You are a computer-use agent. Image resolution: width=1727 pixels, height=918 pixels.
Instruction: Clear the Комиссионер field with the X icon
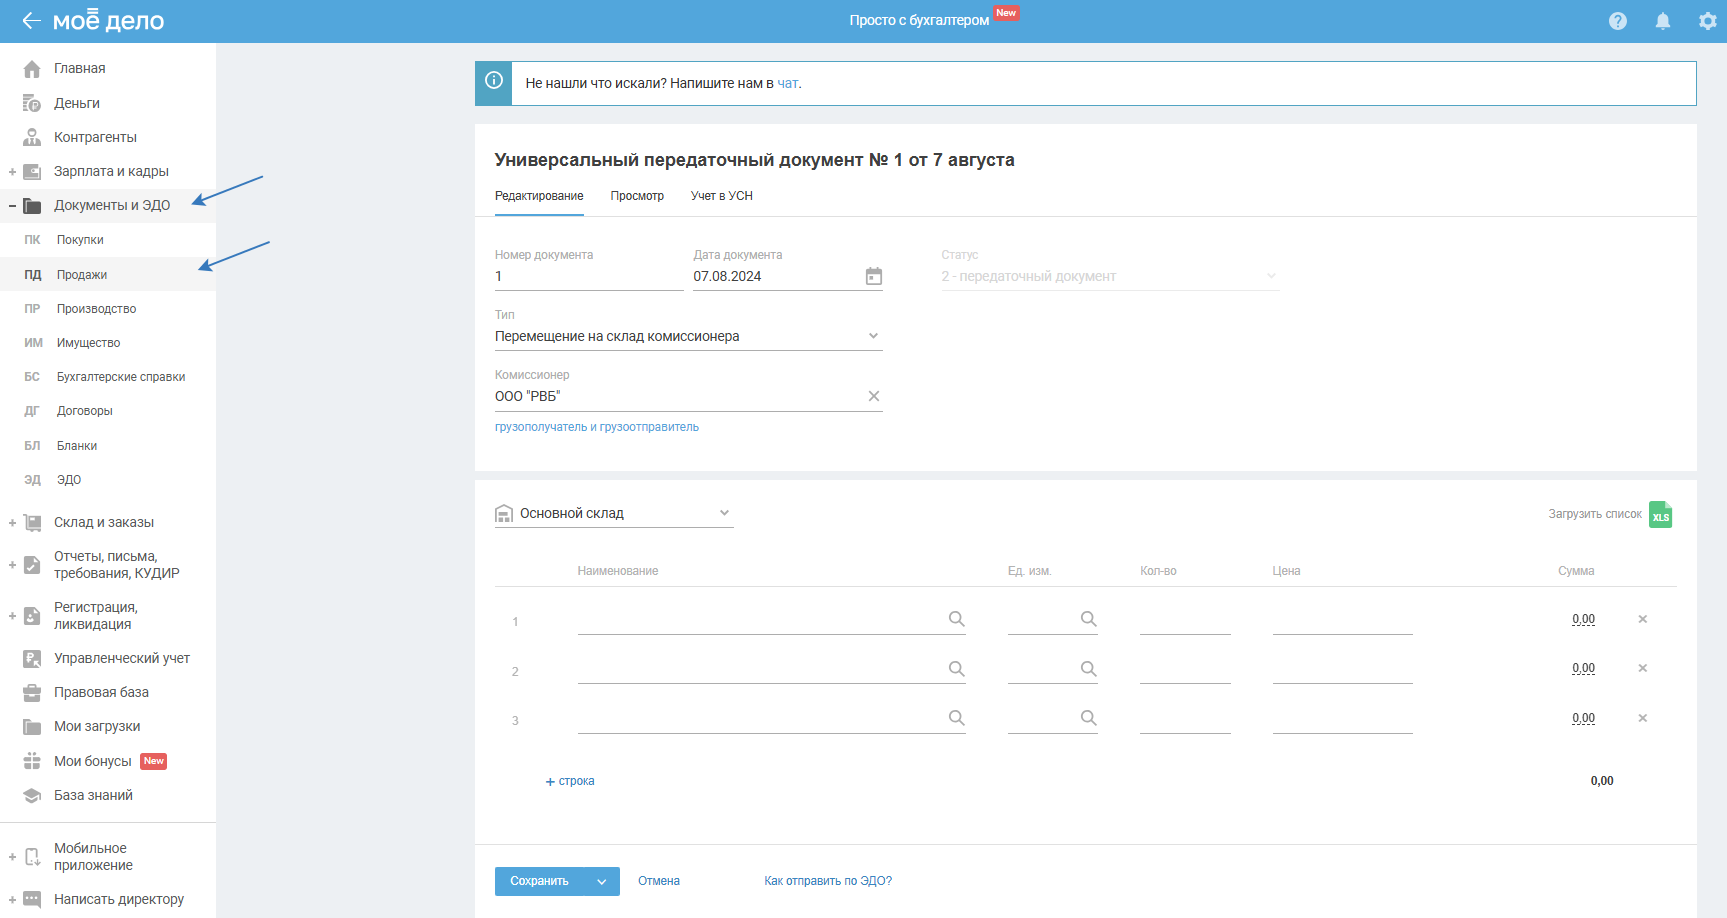[x=874, y=396]
